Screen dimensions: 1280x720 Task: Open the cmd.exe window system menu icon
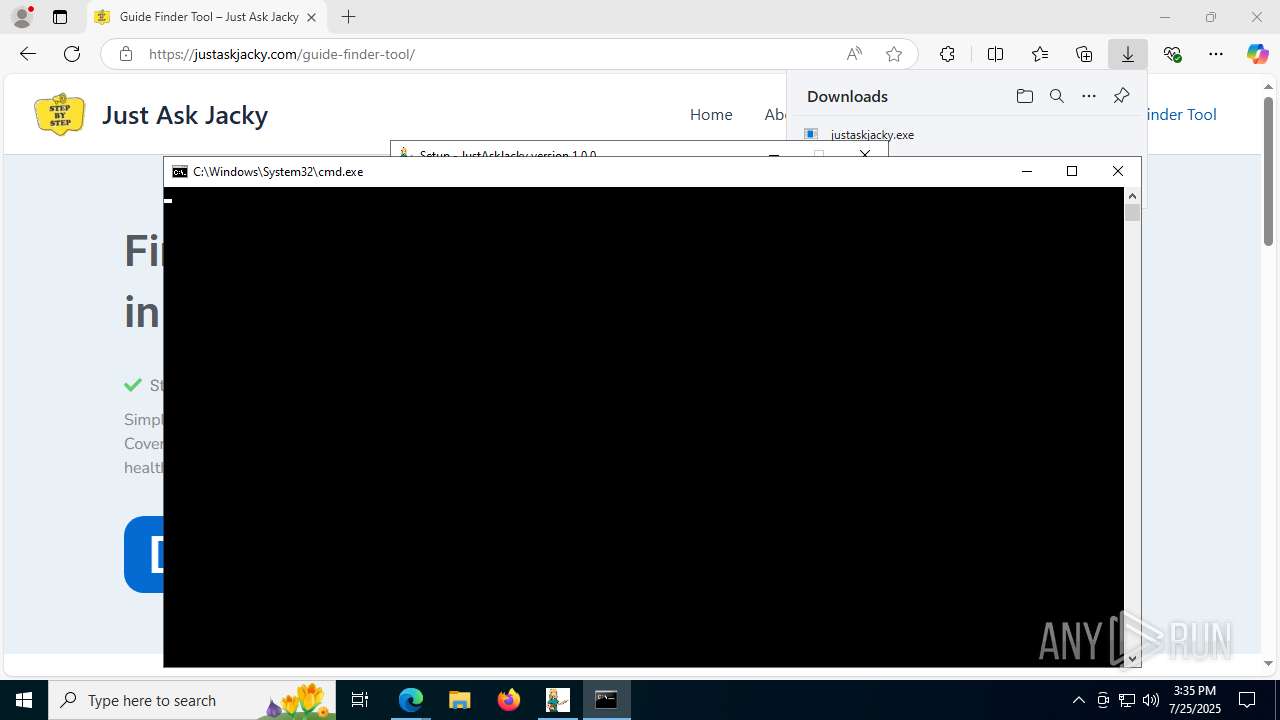179,172
